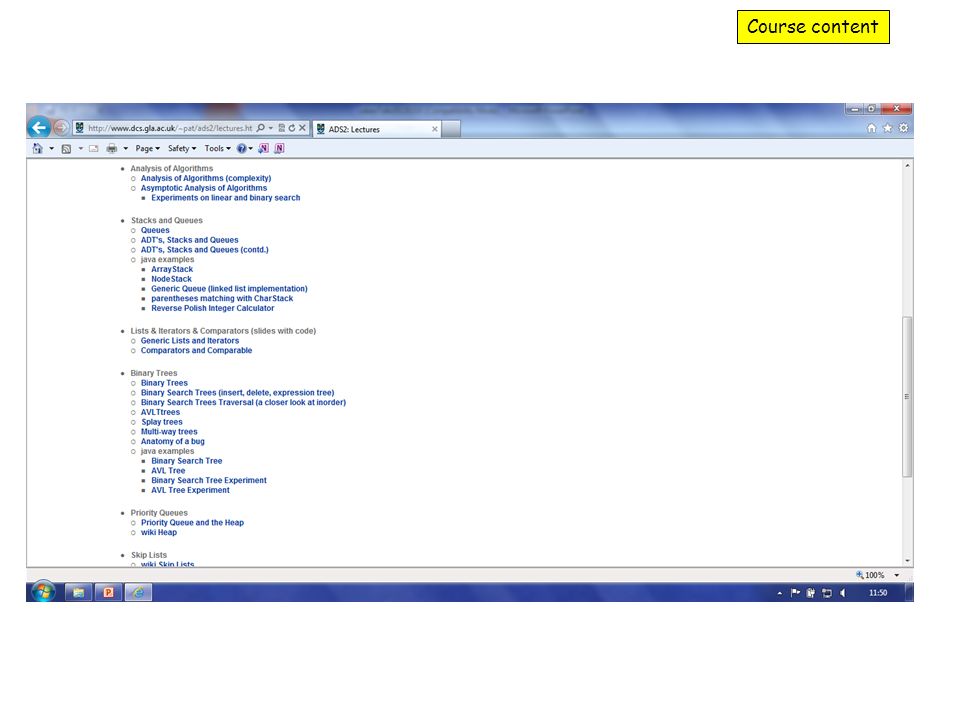This screenshot has width=960, height=720.
Task: Open Asymptotic Analysis of Algorithms link
Action: coord(204,188)
